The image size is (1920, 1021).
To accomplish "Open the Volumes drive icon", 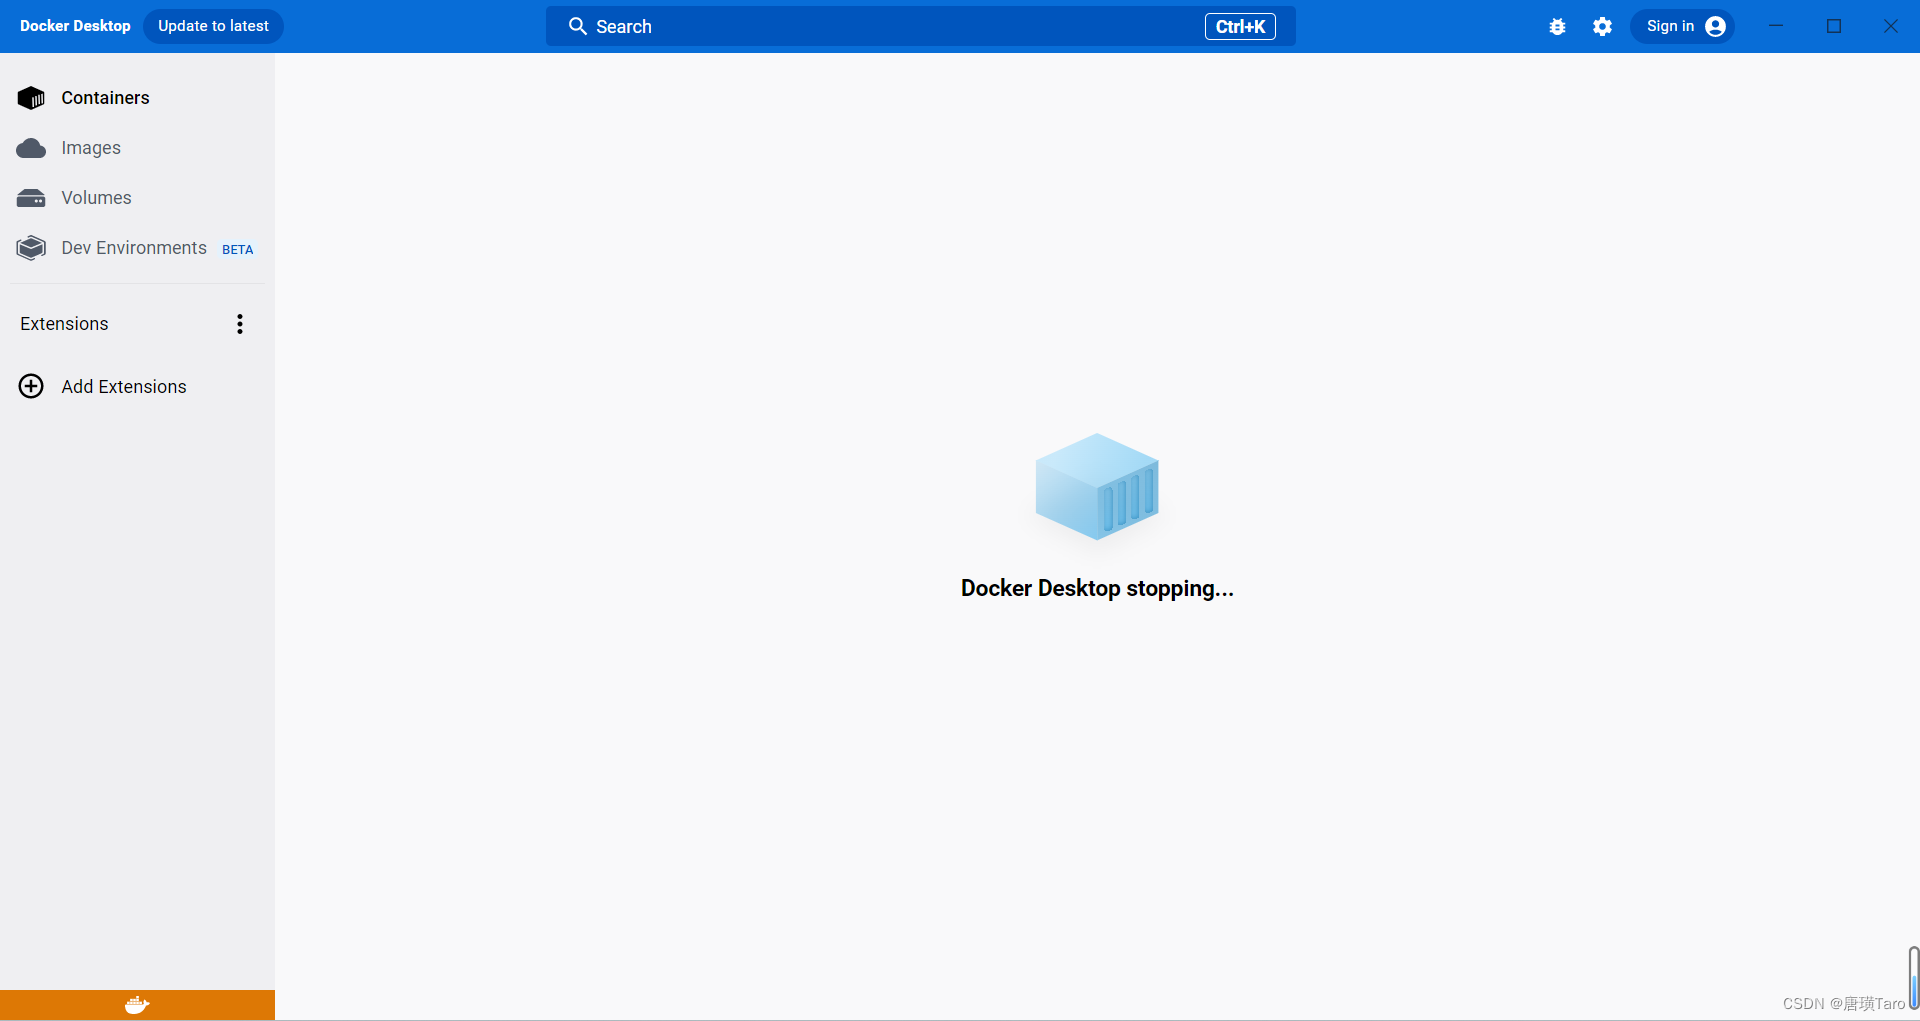I will coord(31,198).
